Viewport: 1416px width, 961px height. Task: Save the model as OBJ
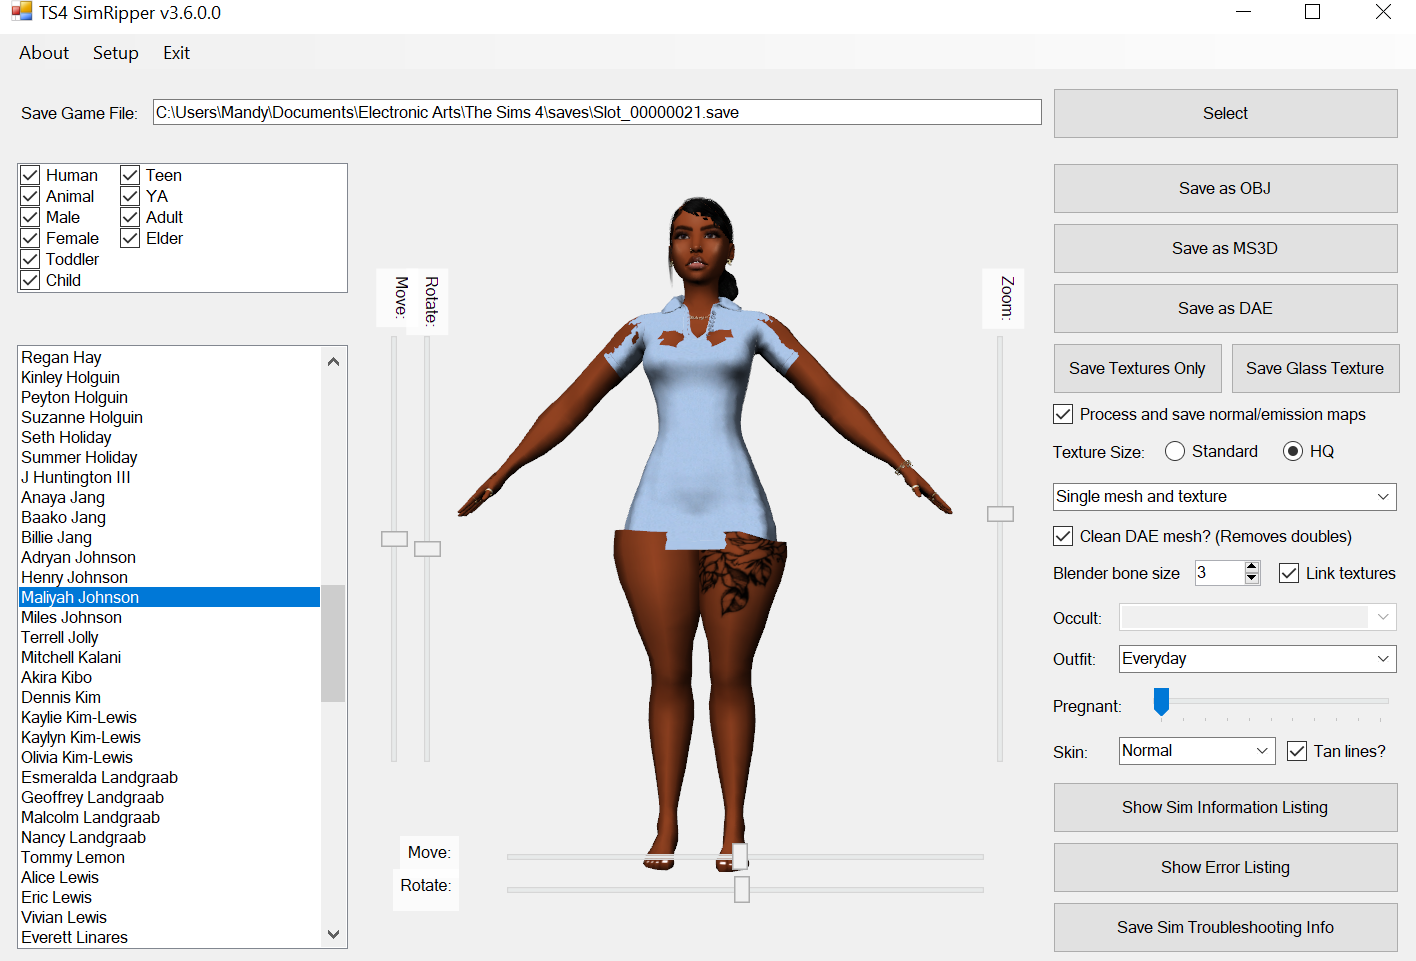point(1224,188)
